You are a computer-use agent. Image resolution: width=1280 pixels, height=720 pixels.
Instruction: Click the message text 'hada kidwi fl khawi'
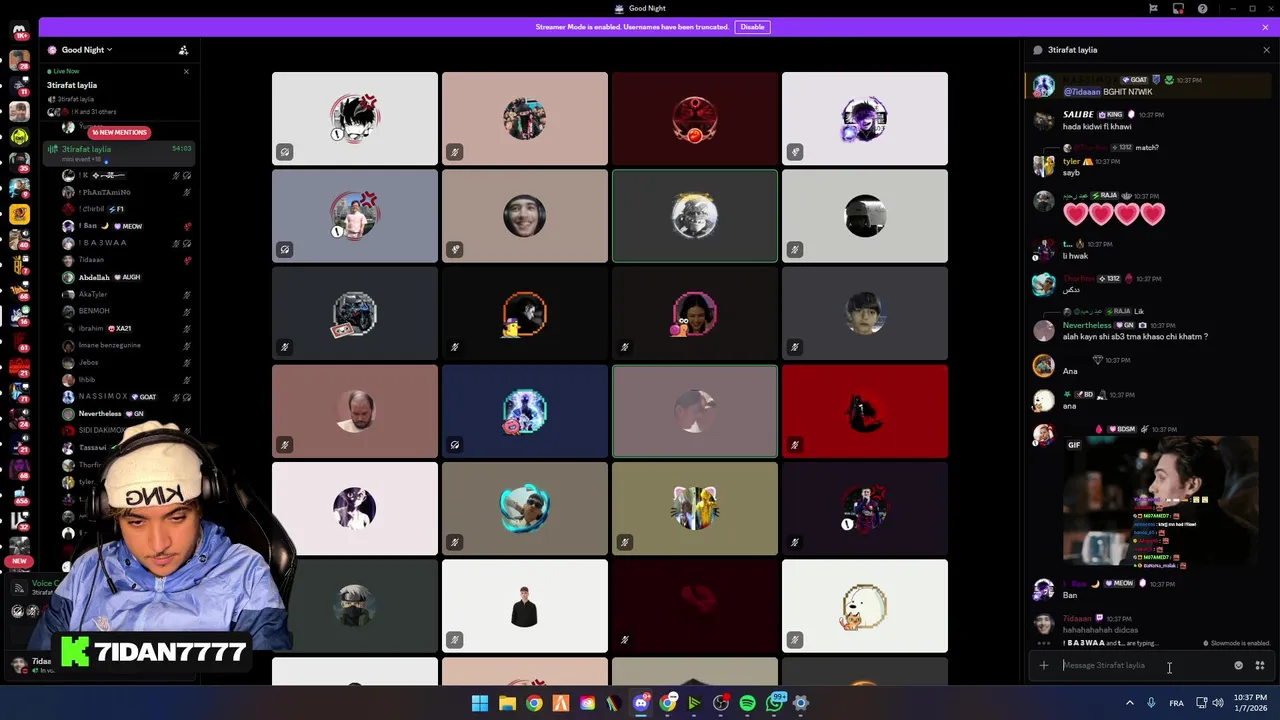(1097, 127)
